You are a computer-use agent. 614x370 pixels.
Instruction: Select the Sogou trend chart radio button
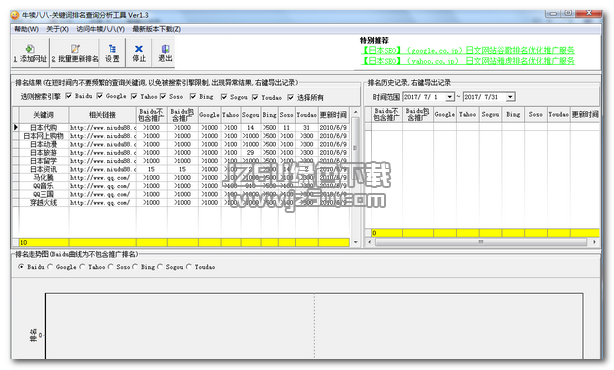coord(160,267)
